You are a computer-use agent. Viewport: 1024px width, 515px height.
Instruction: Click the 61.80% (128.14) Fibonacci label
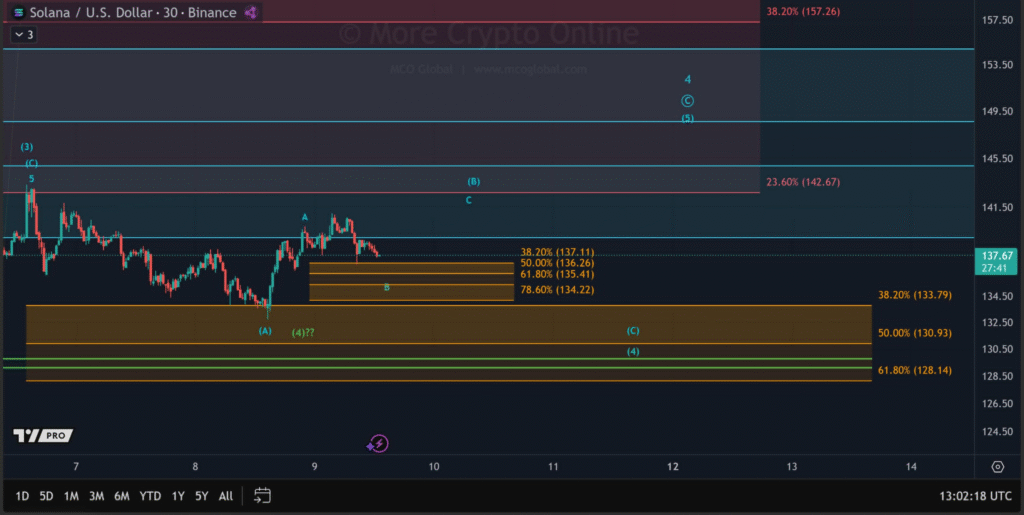[914, 370]
